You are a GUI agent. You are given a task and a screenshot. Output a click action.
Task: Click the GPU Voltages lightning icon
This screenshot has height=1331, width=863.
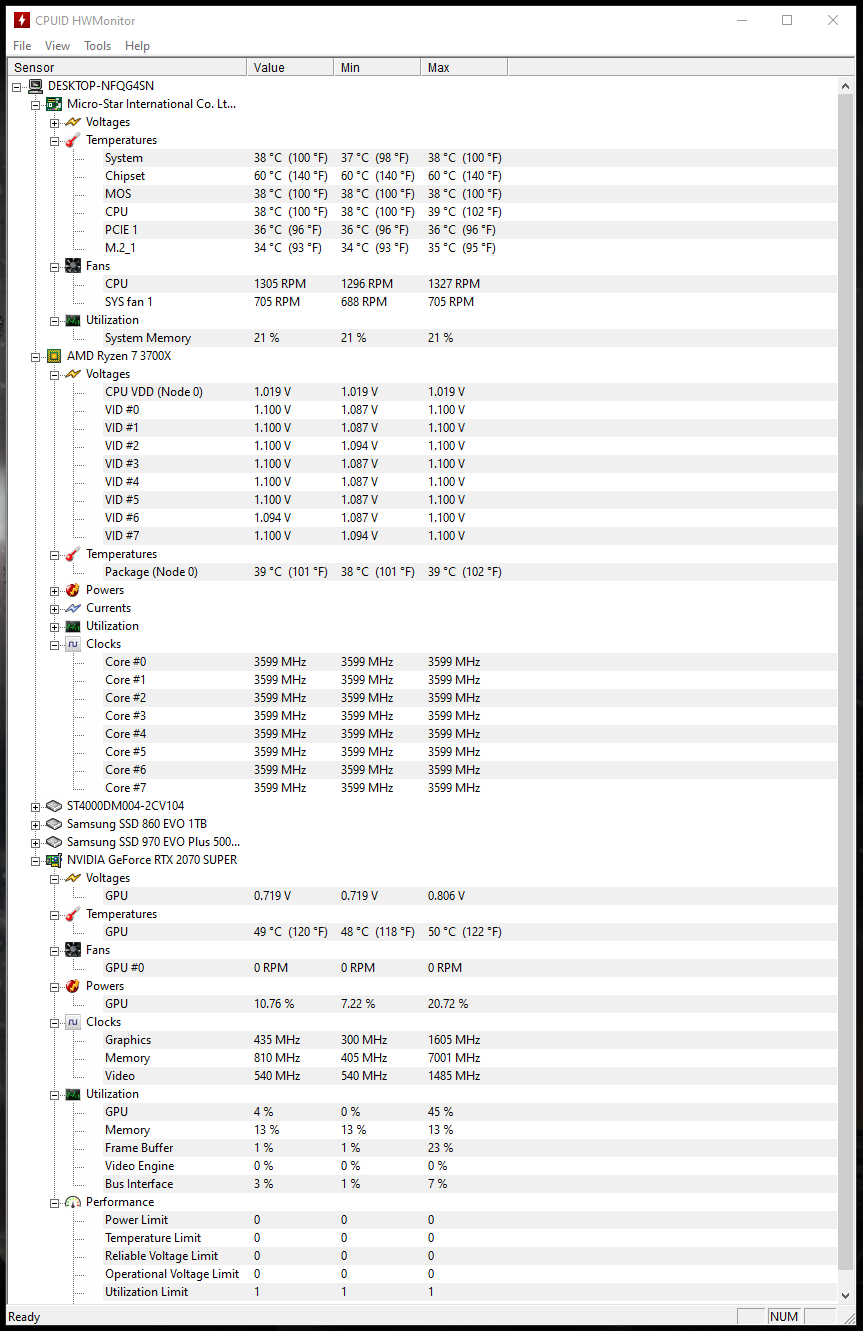tap(73, 878)
